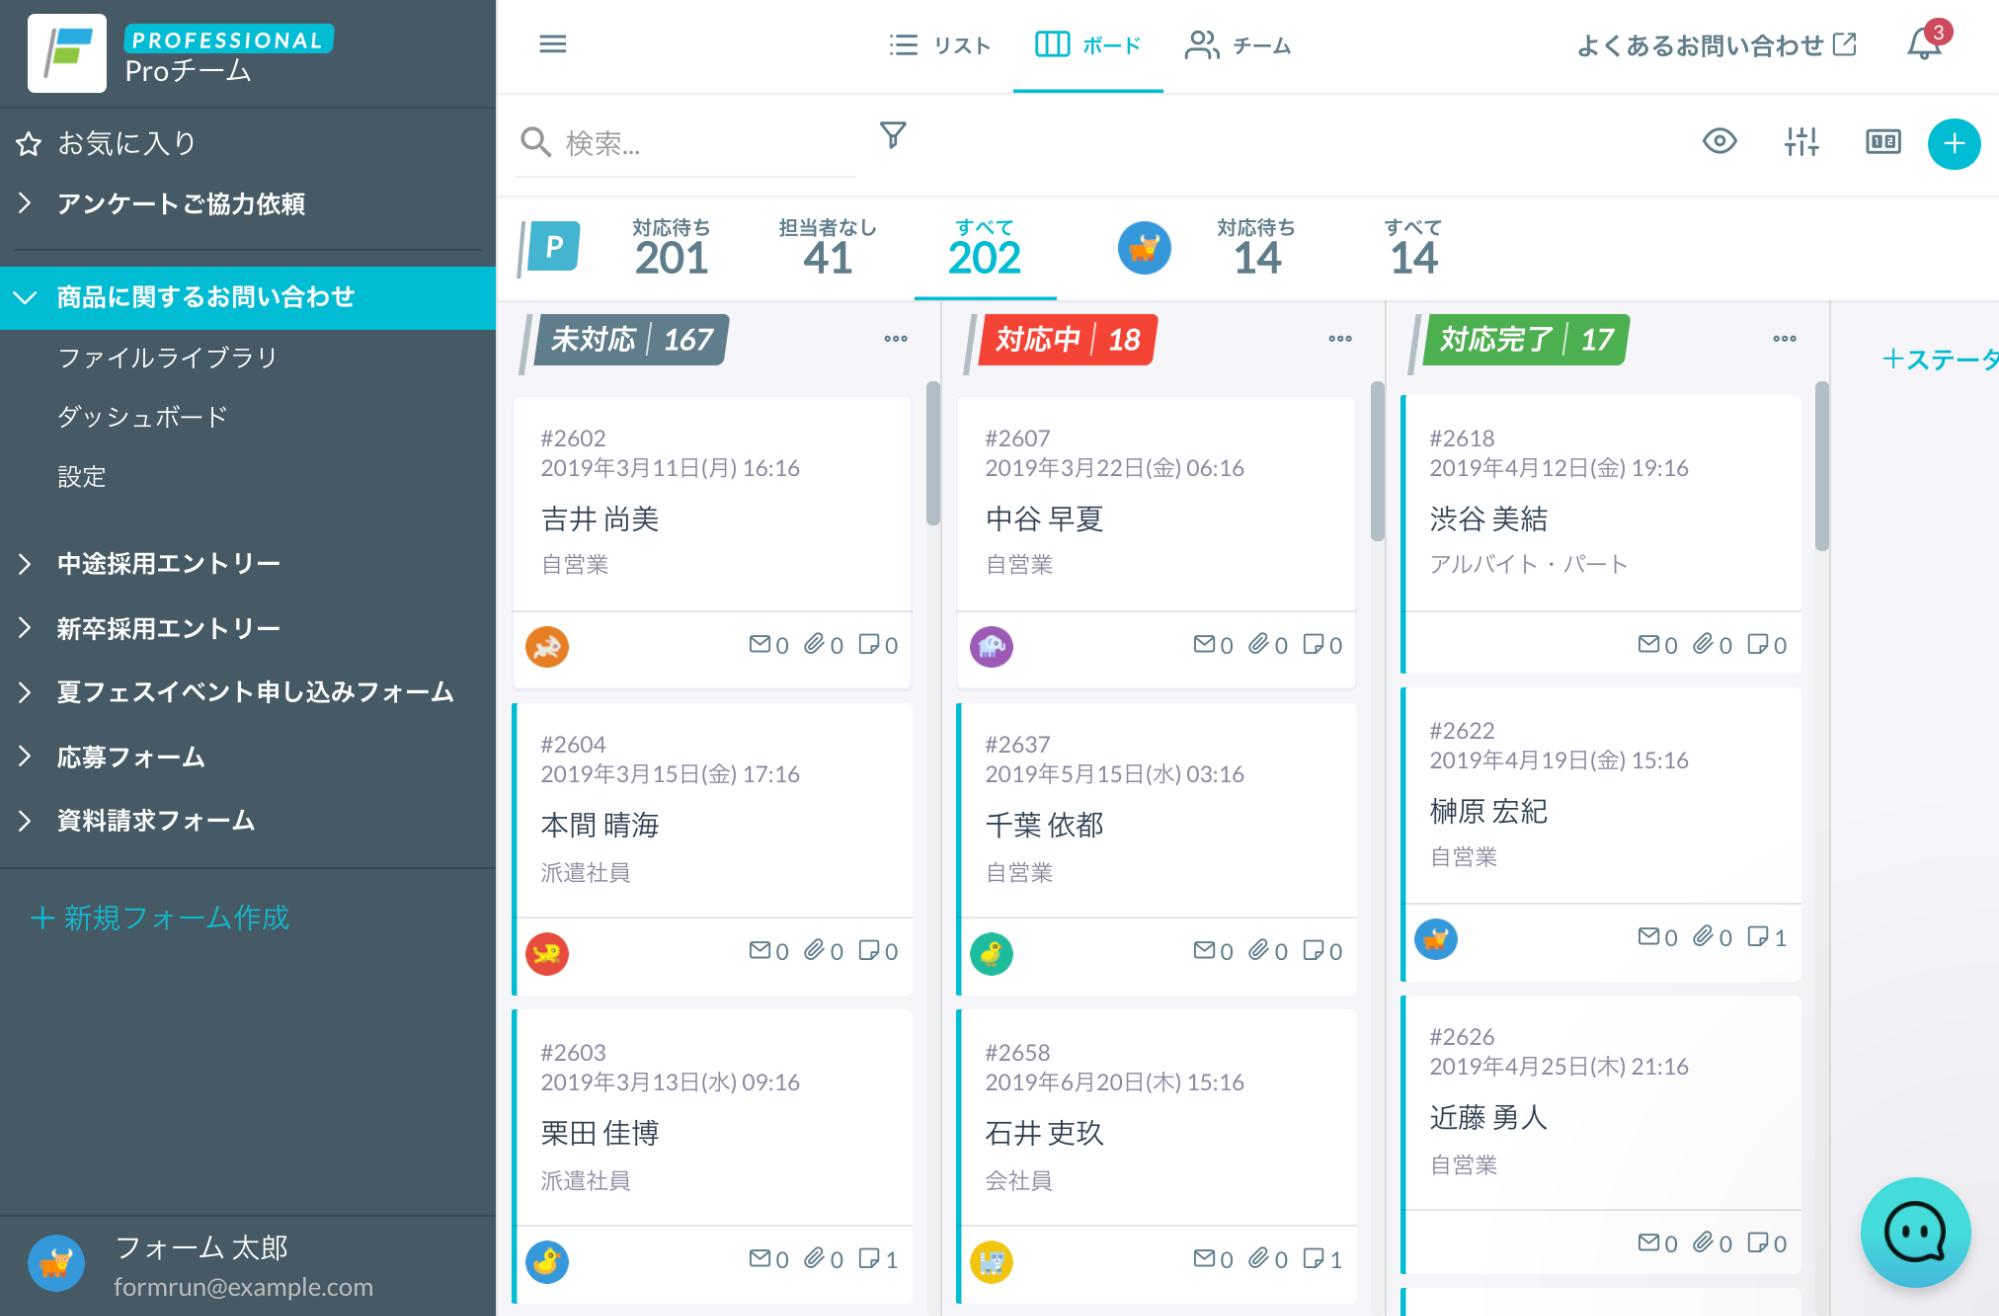
Task: Open よくあるお問い合わせ link
Action: (x=1716, y=45)
